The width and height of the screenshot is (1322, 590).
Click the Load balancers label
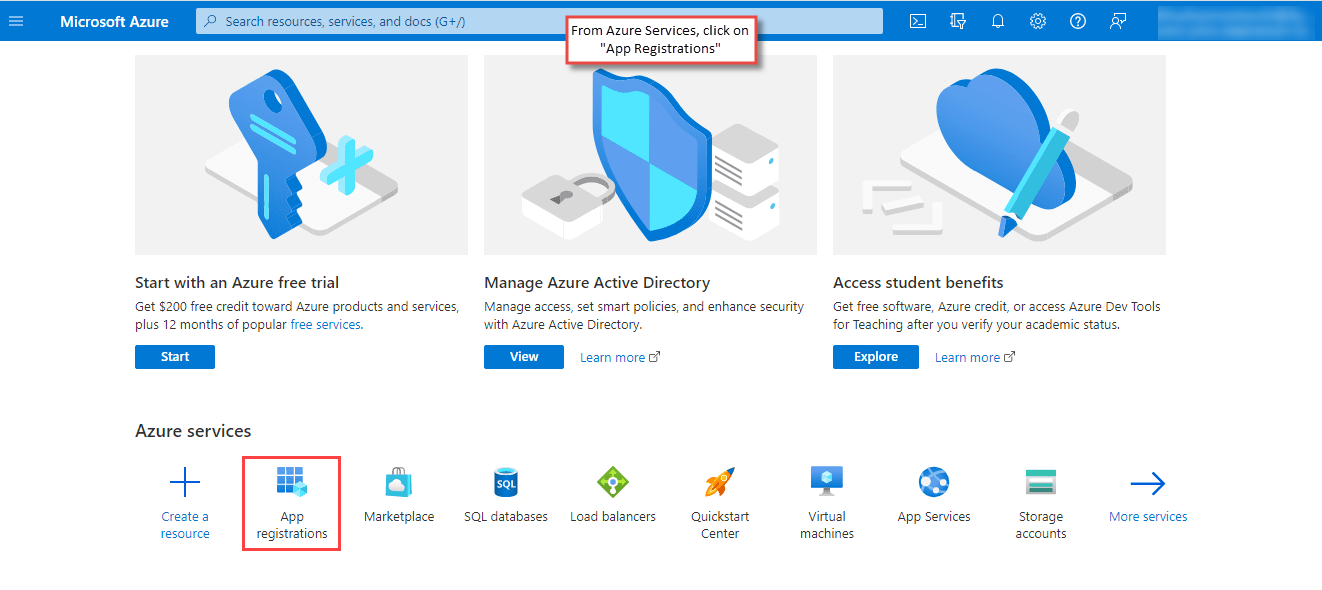[613, 517]
